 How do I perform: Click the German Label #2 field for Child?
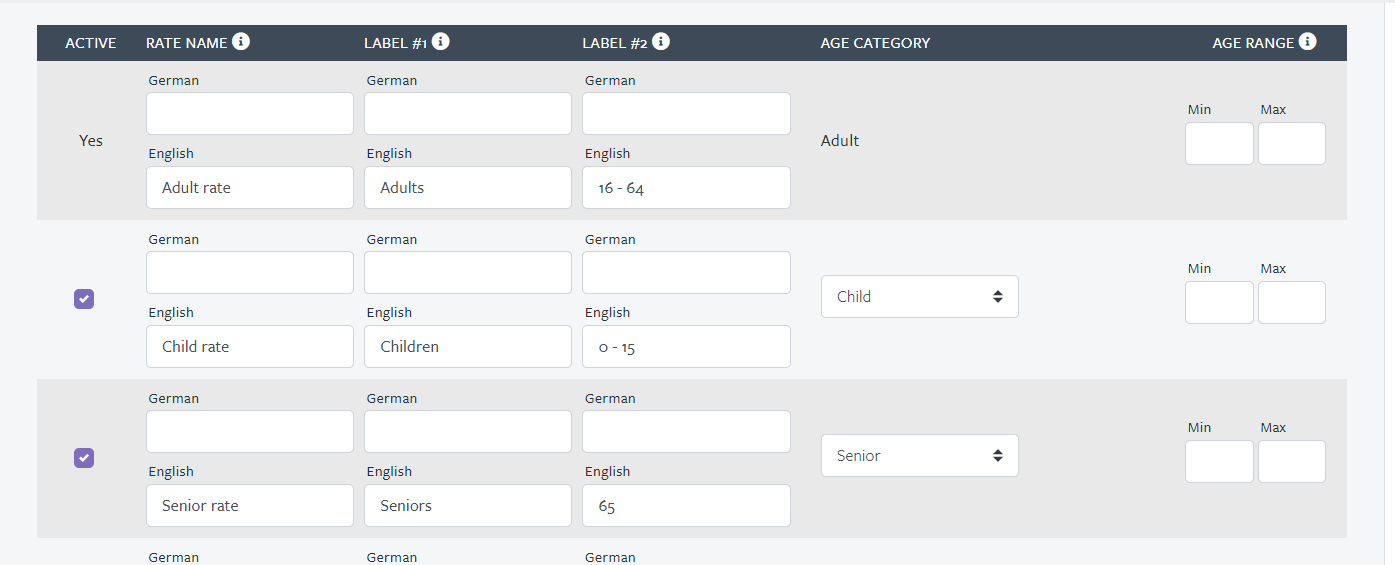point(686,273)
